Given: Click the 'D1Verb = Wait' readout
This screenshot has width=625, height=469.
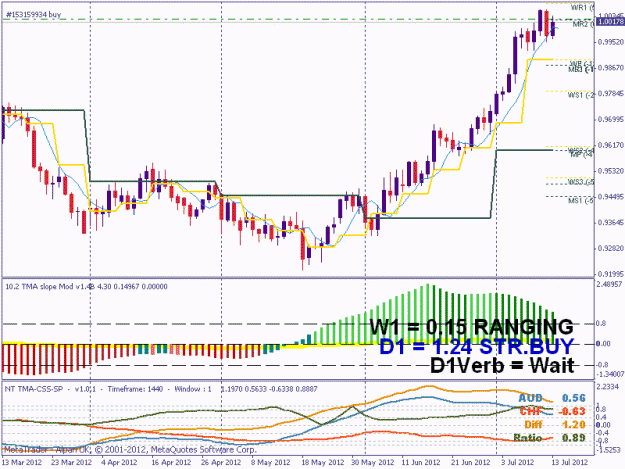Looking at the screenshot, I should (502, 365).
